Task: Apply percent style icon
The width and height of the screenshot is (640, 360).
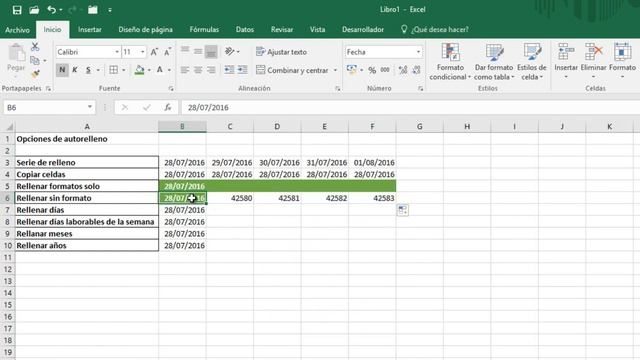Action: tap(372, 70)
